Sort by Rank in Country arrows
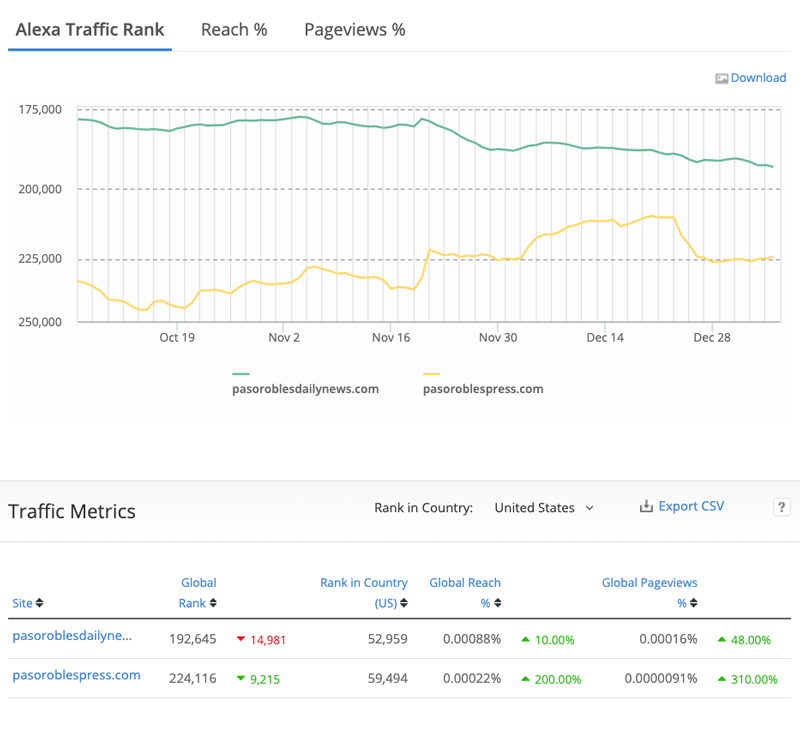Screen dimensions: 800x751 [402, 604]
